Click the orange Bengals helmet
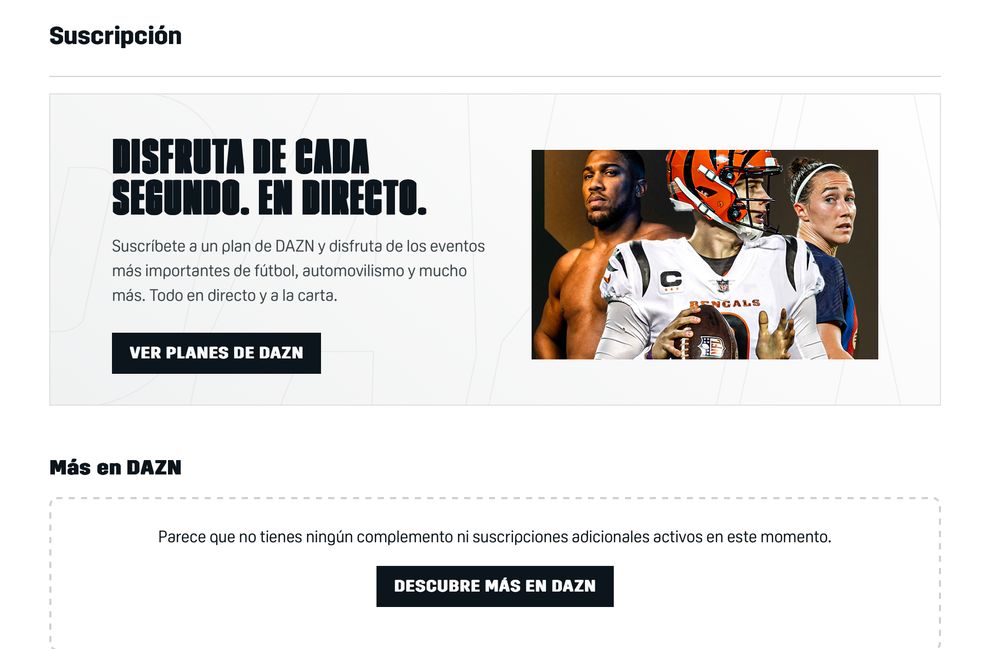Screen dimensions: 999x649 click(719, 183)
